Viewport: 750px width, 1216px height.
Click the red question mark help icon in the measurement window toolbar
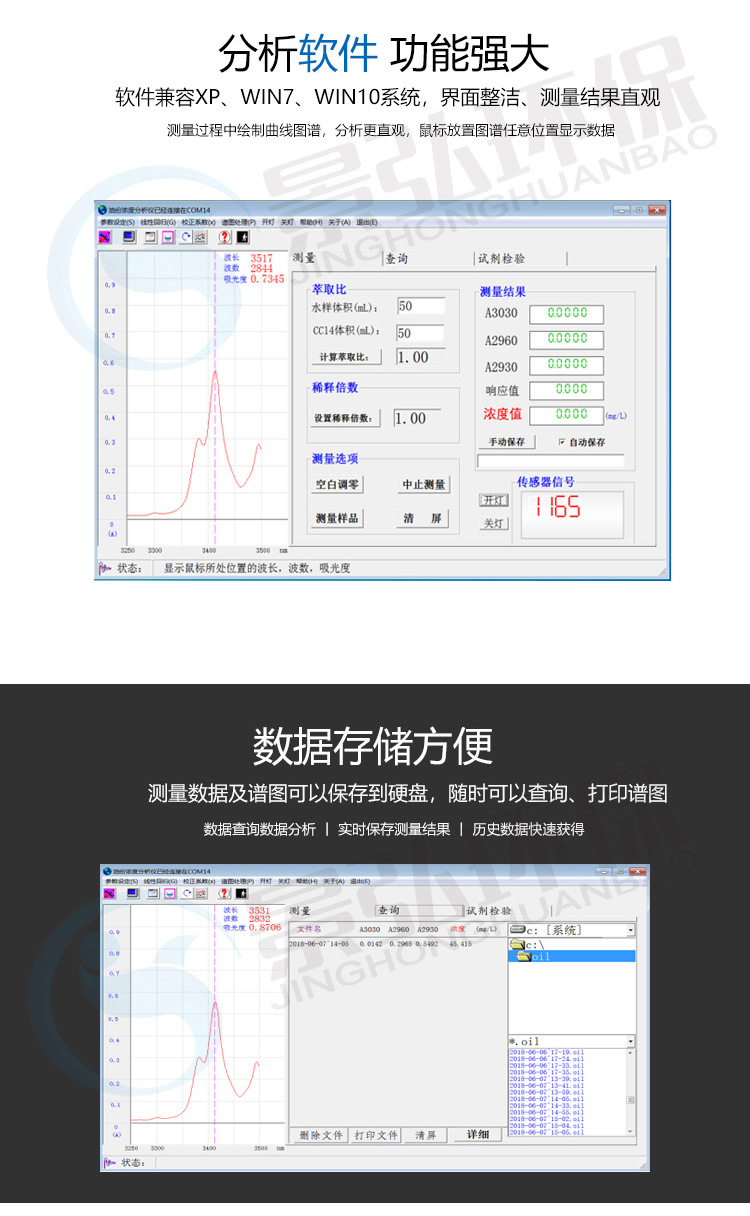(x=225, y=237)
